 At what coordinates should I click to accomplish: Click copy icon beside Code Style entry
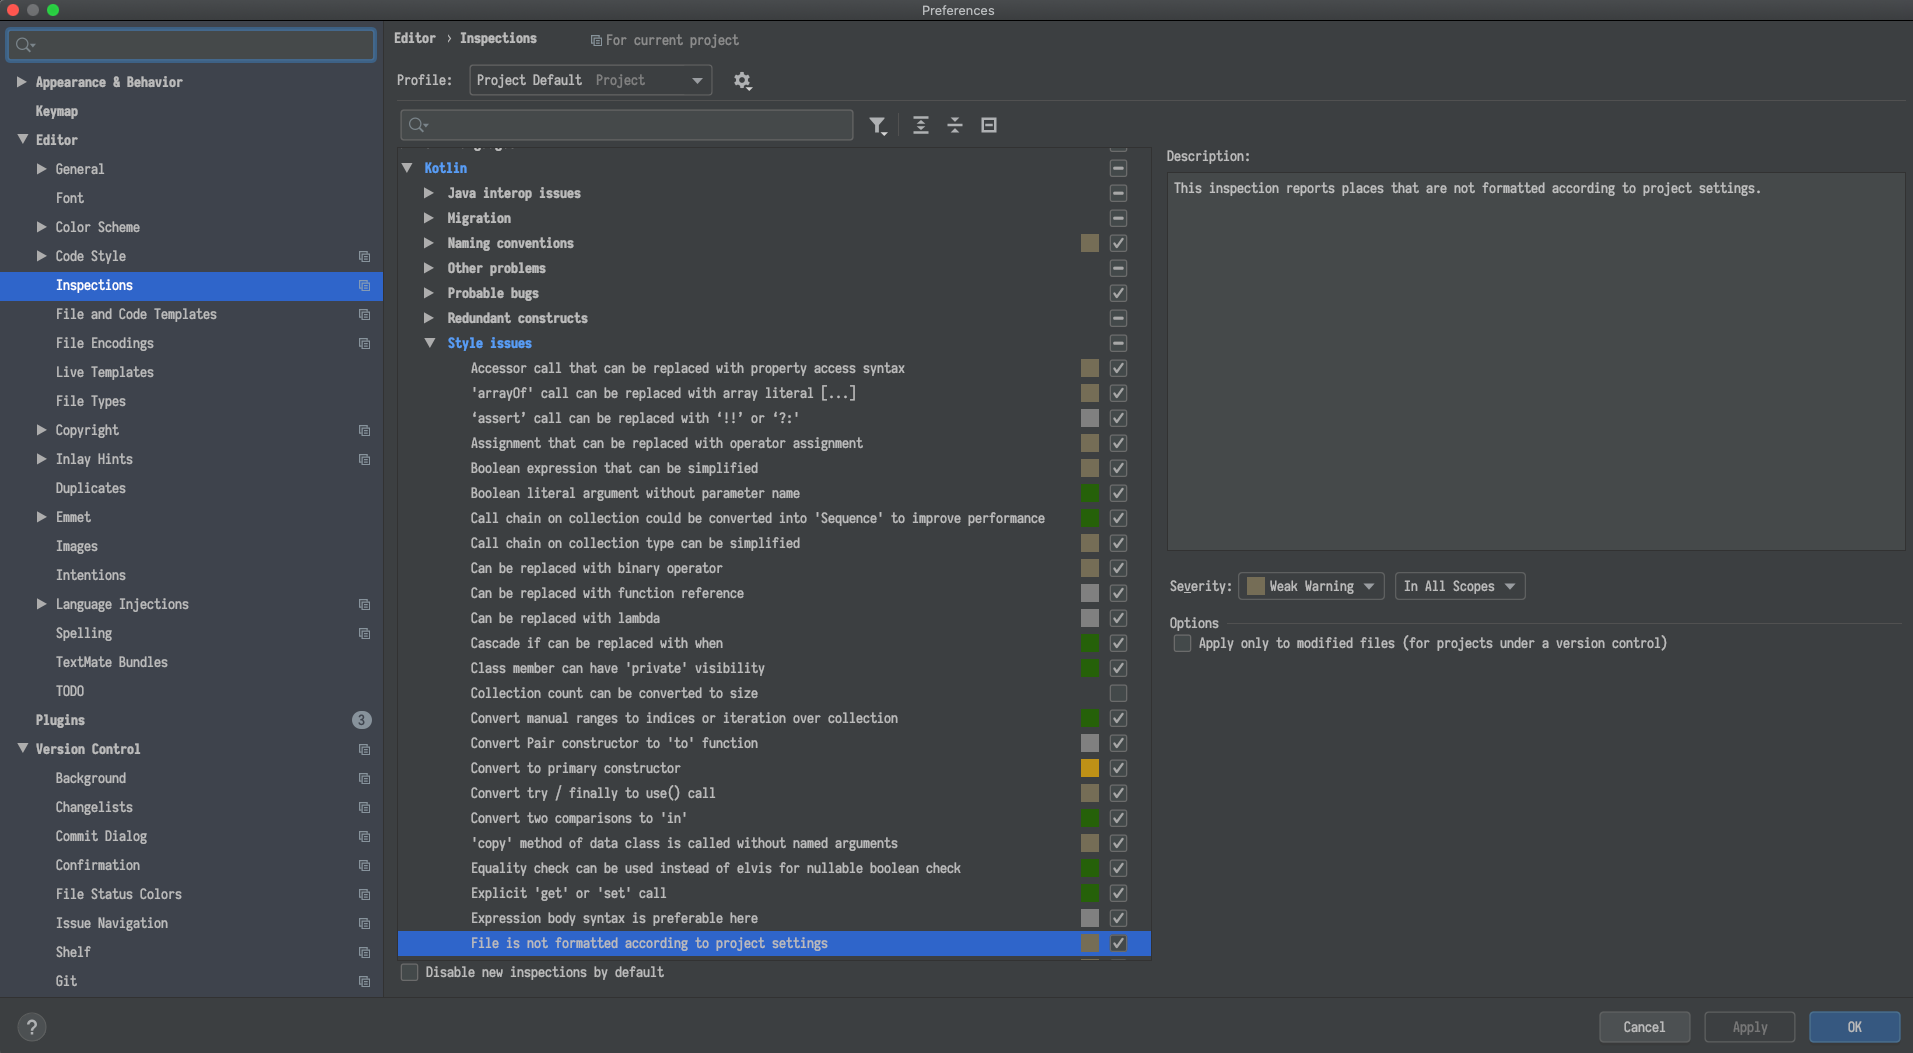pos(364,257)
